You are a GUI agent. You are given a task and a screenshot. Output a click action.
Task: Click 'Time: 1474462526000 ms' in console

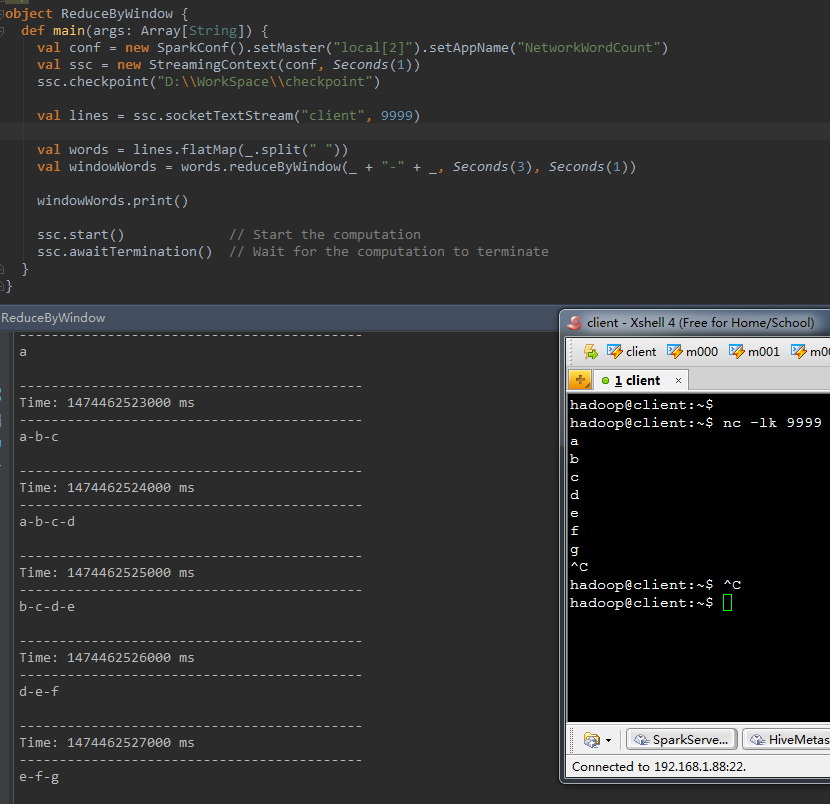(x=107, y=657)
